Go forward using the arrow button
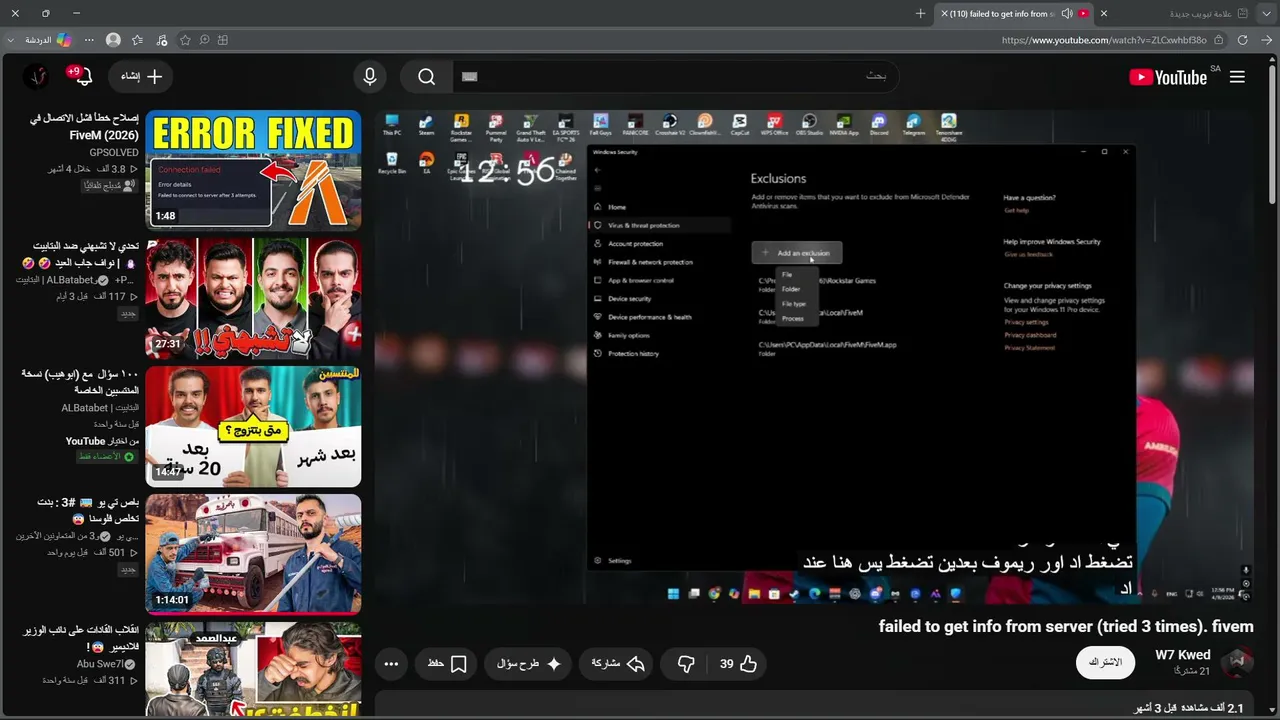The height and width of the screenshot is (720, 1280). [x=1267, y=40]
